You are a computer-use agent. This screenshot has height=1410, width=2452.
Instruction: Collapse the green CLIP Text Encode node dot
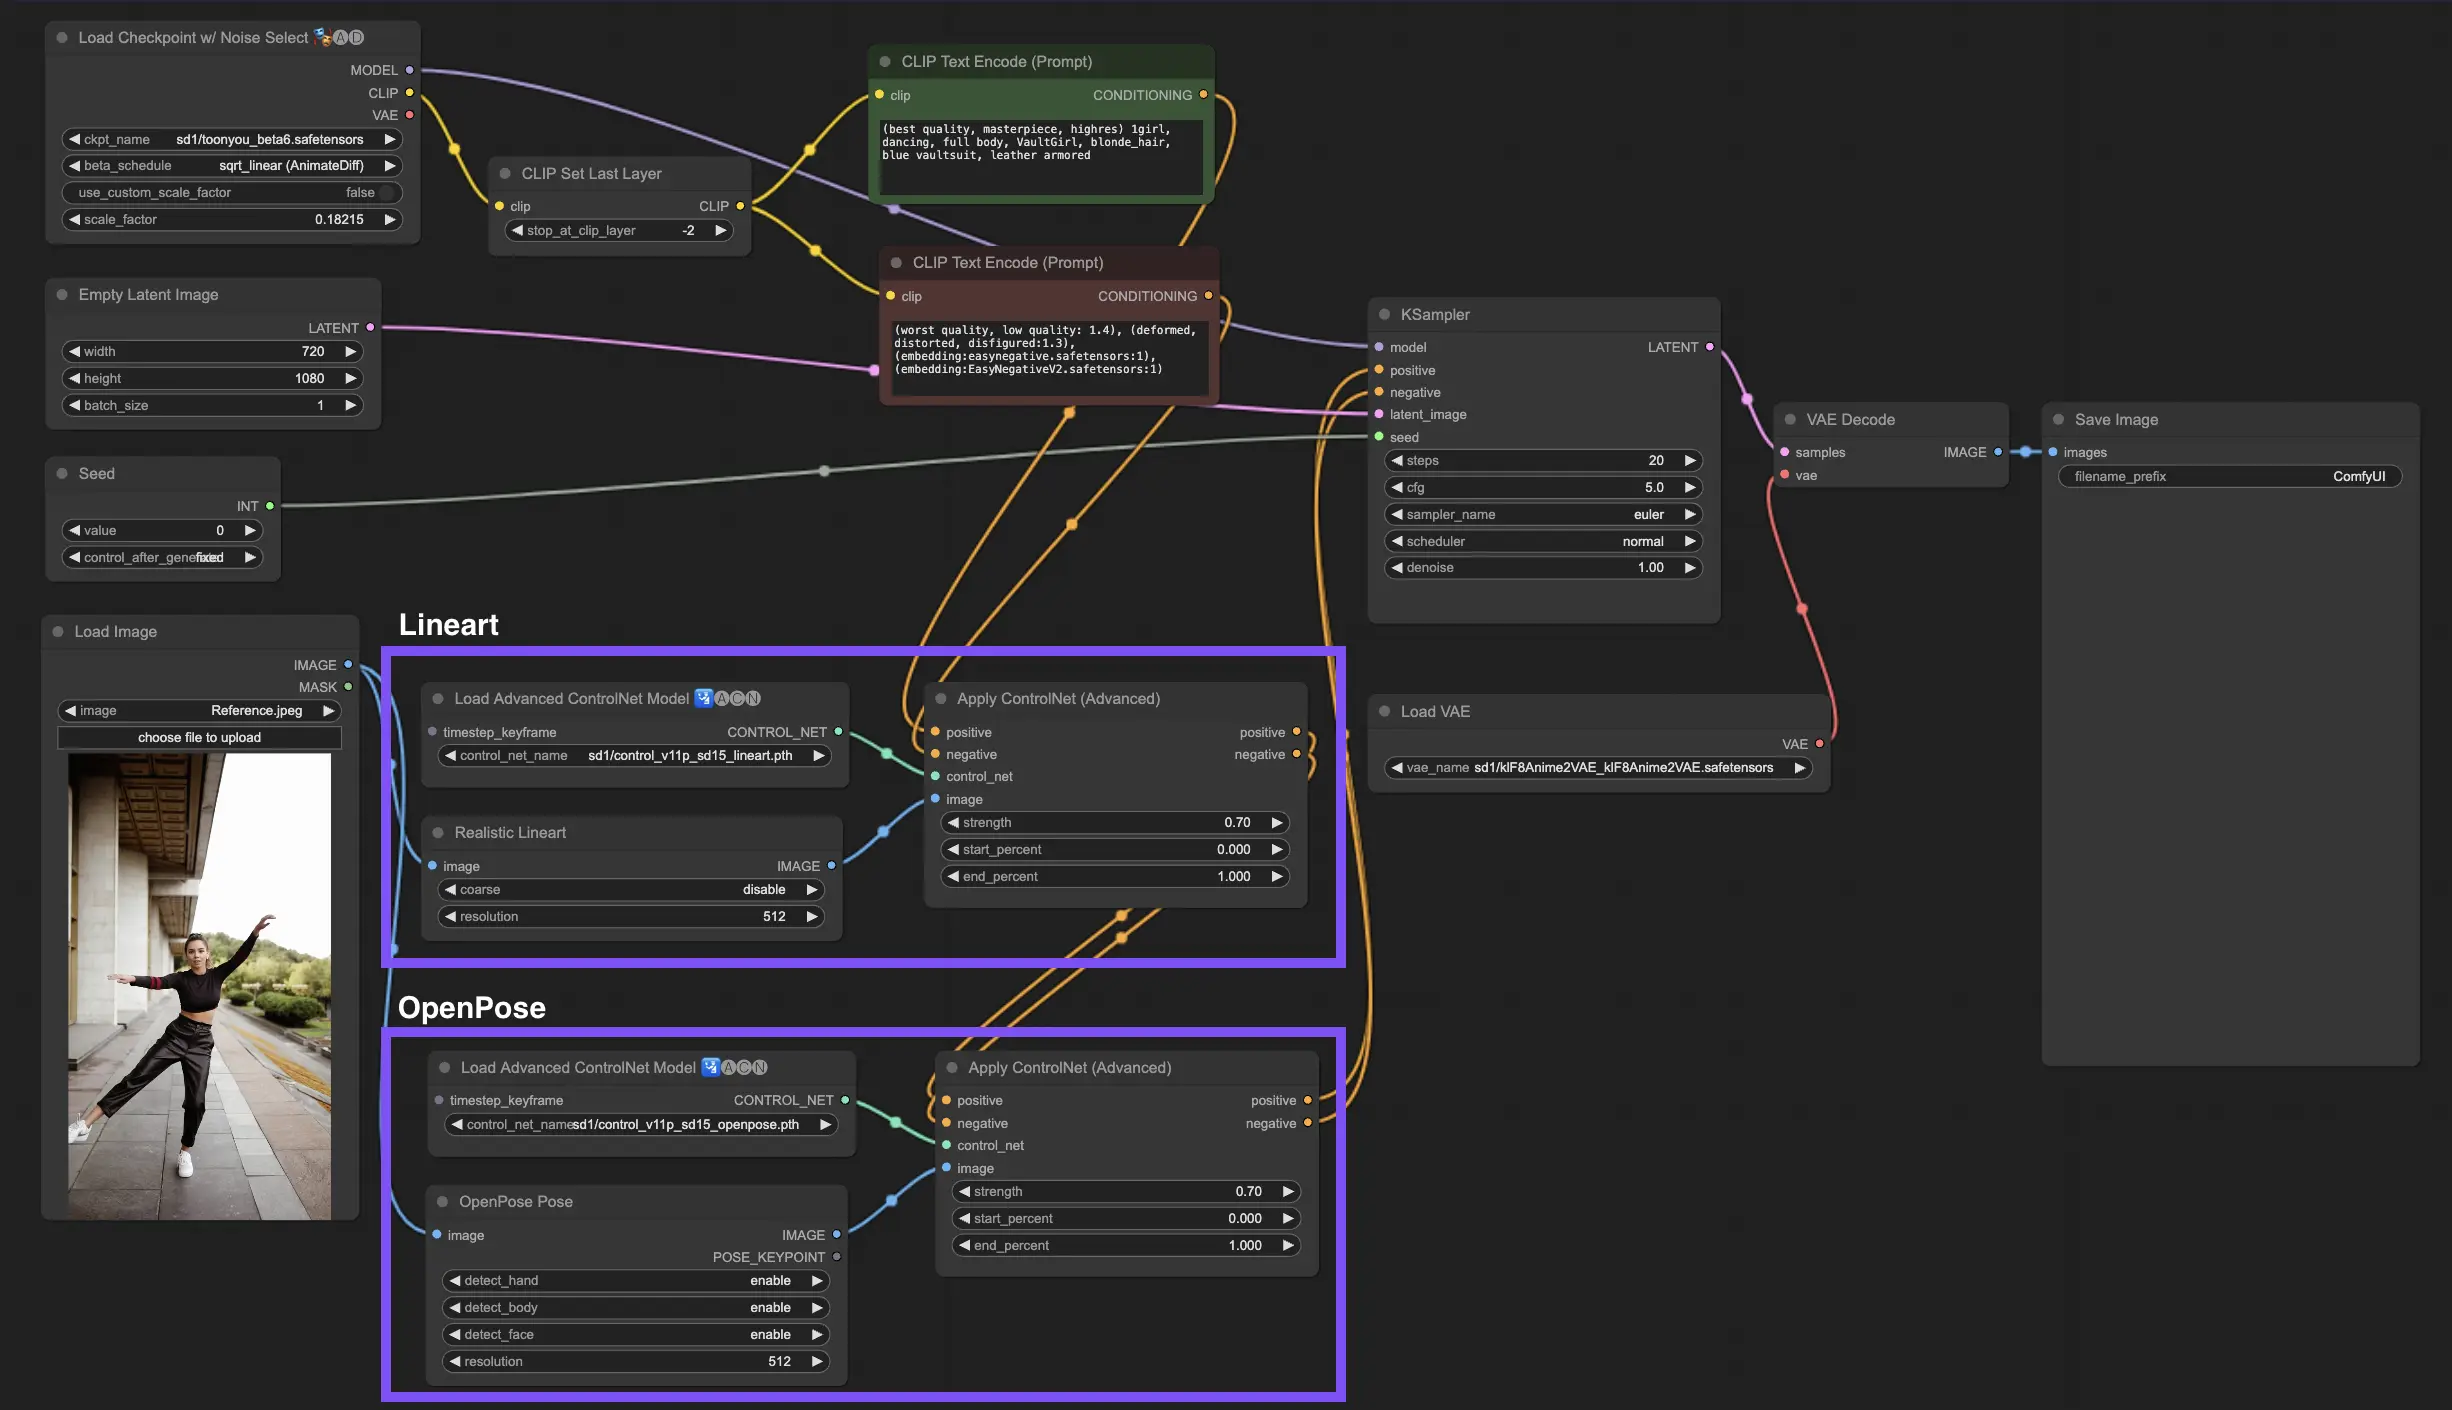pos(885,62)
